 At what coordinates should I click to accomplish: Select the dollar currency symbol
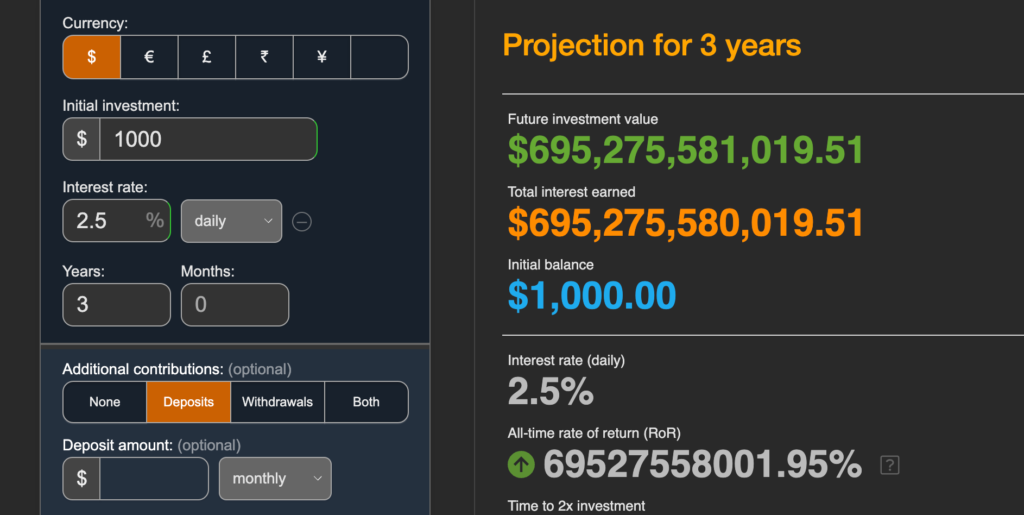91,57
